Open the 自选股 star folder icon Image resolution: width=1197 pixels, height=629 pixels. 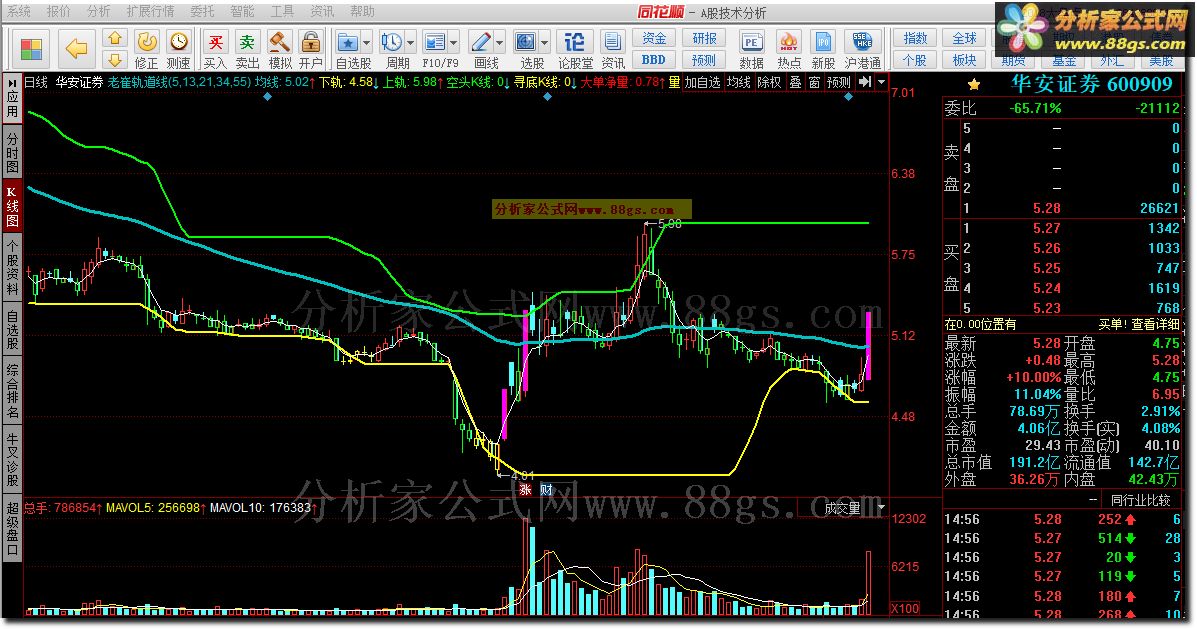click(348, 41)
